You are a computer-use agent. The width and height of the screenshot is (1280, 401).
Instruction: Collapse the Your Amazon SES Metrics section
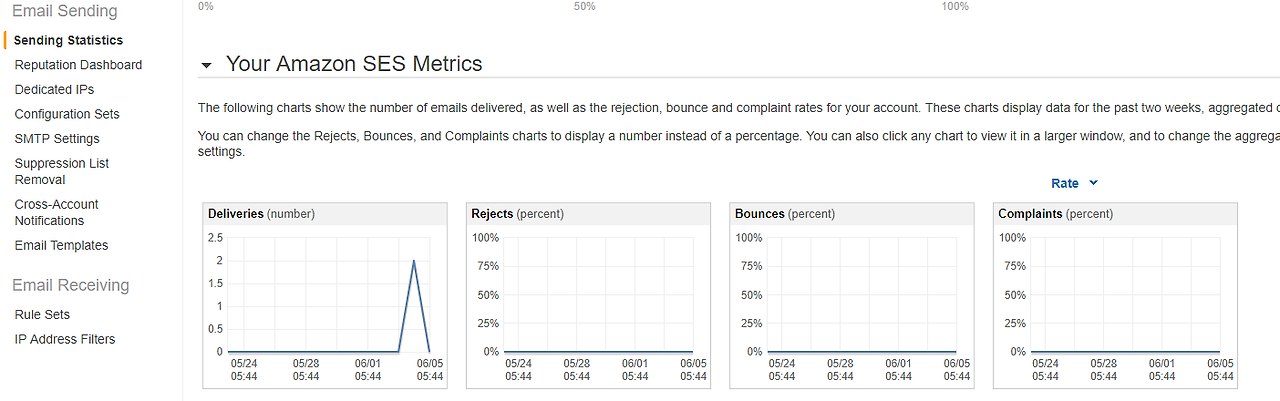point(206,65)
